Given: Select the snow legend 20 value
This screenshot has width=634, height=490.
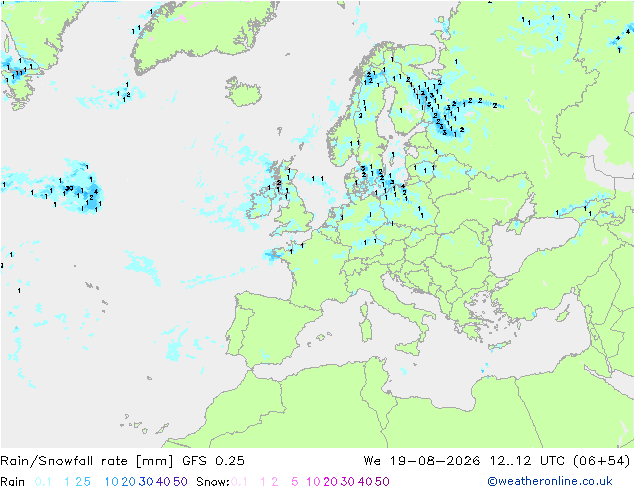Looking at the screenshot, I should 330,482.
